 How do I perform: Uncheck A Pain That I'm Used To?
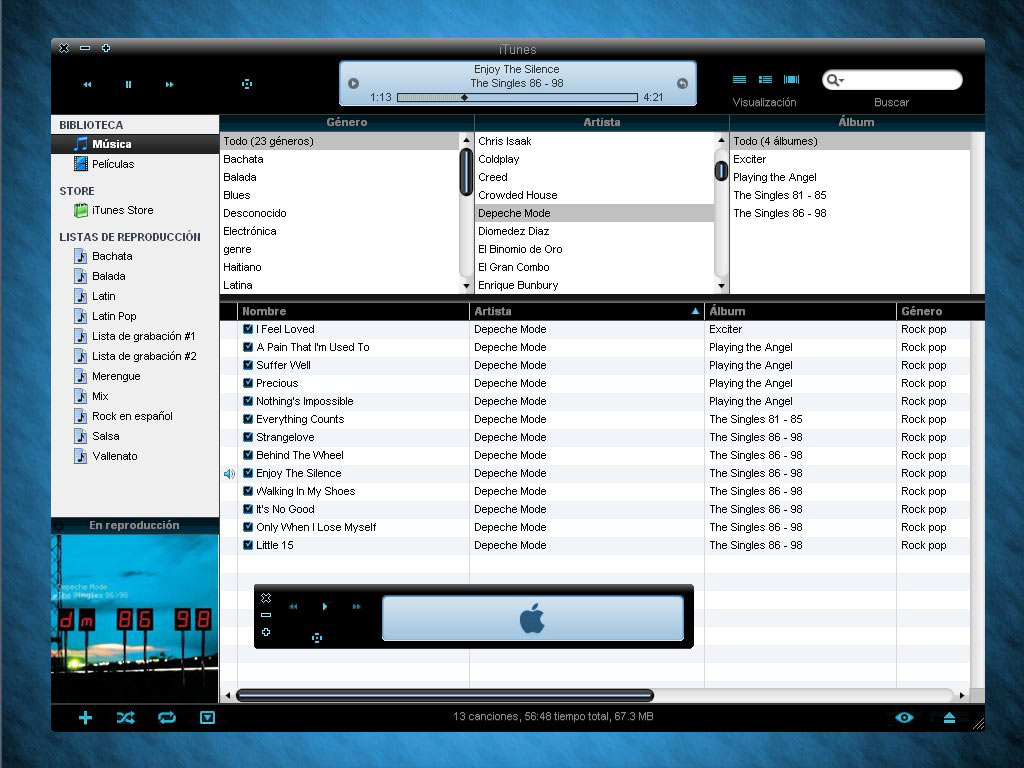(248, 347)
